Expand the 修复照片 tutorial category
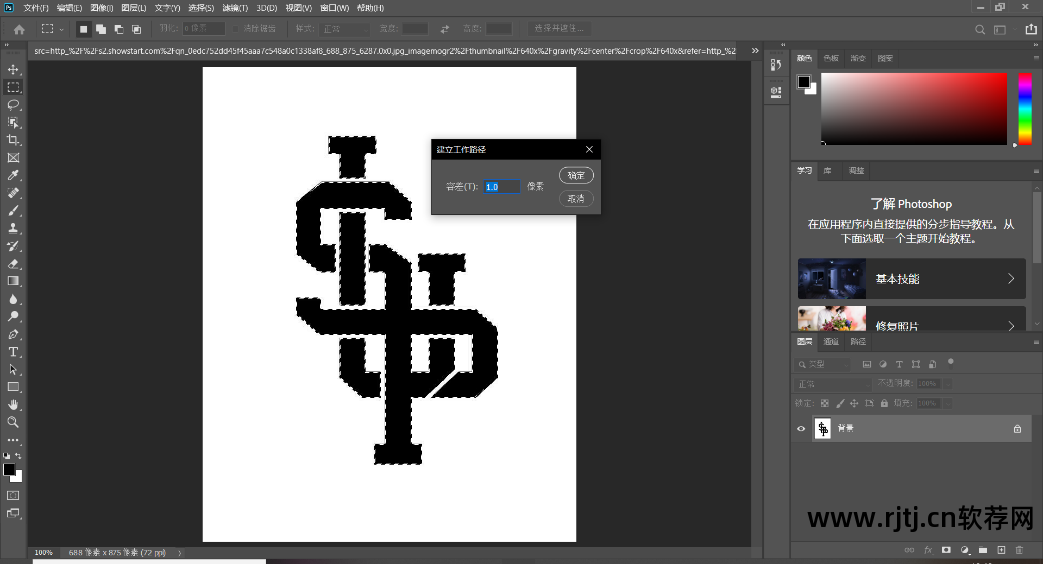 tap(911, 319)
